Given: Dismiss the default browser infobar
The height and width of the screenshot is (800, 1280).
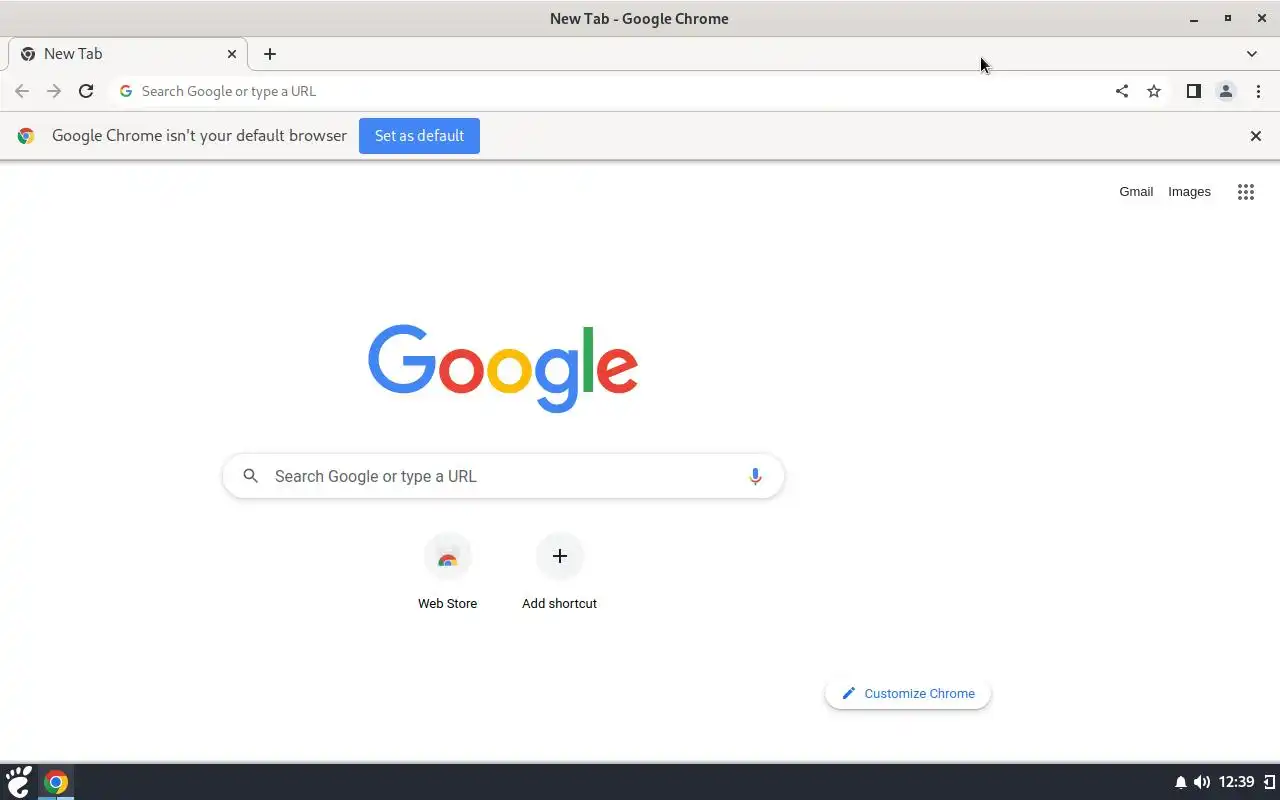Looking at the screenshot, I should tap(1256, 136).
